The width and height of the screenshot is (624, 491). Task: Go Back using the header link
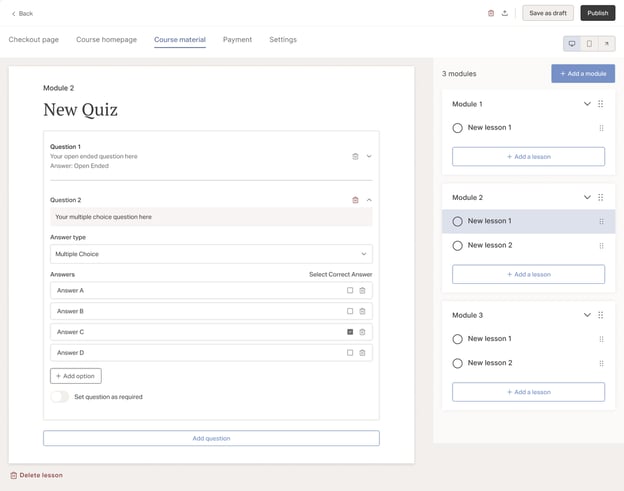point(22,14)
